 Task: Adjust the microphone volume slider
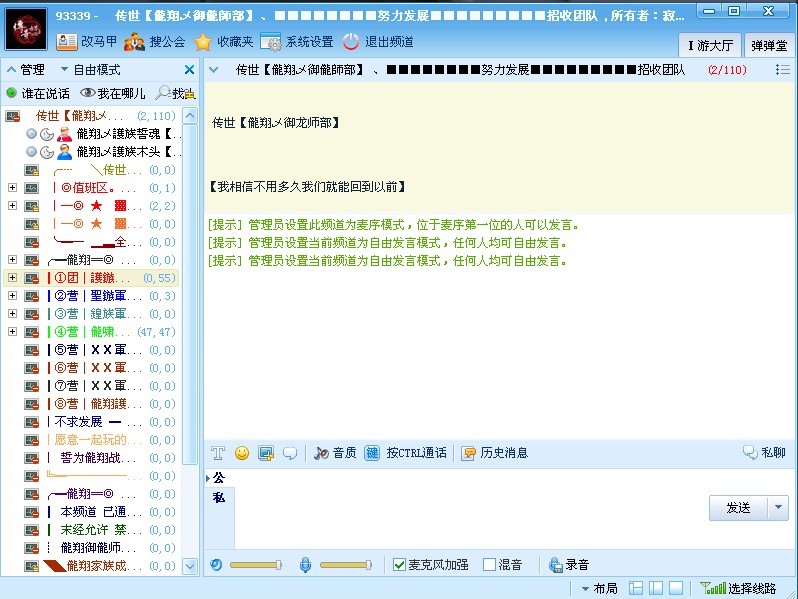point(346,565)
